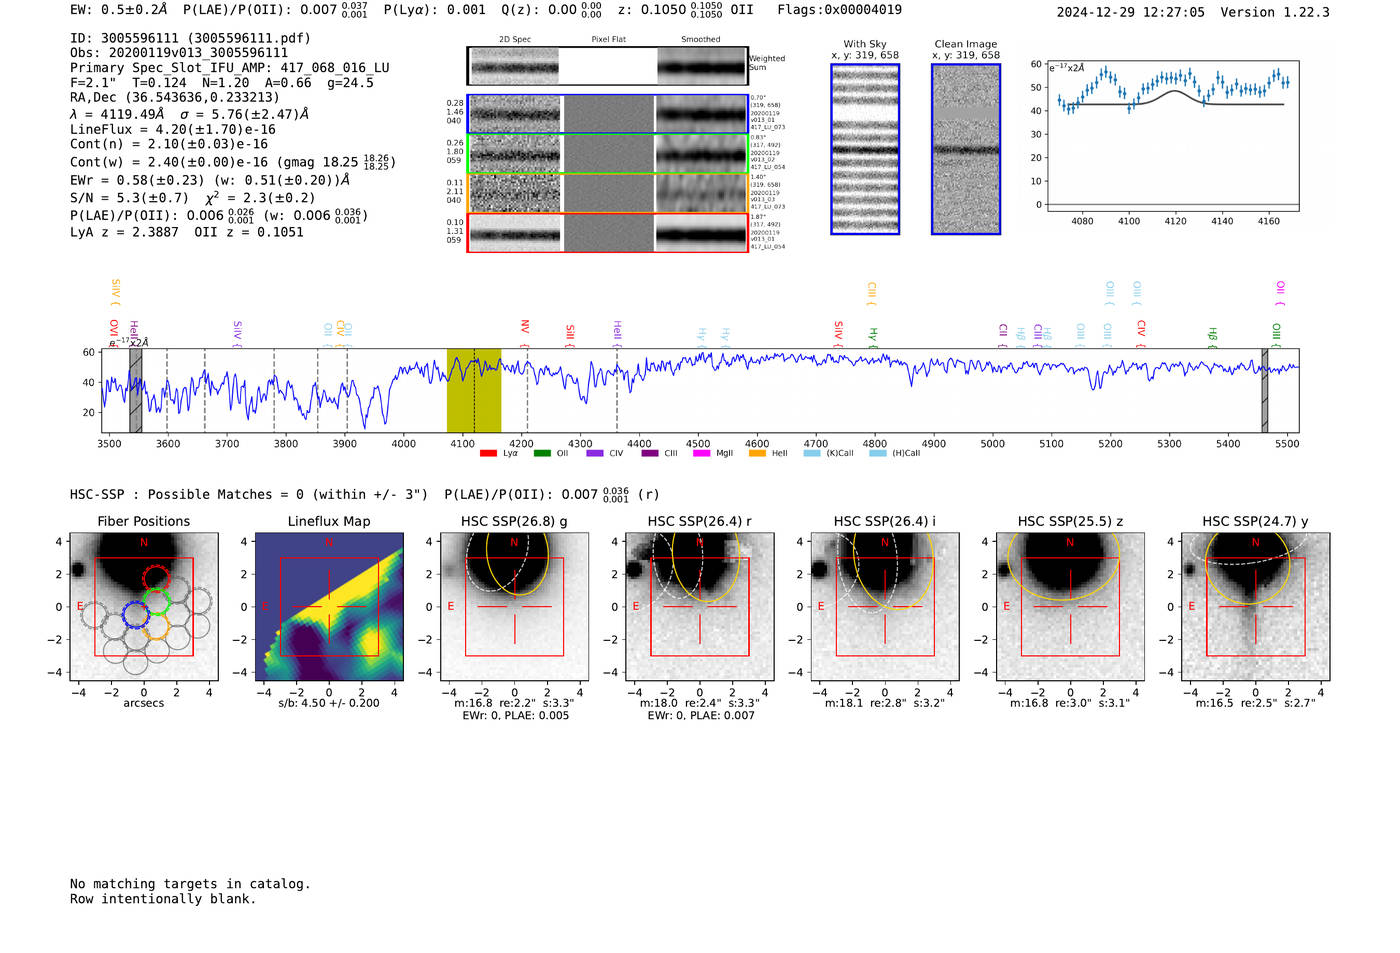Screen dimensions: 1400x953
Task: Pick the magenta MgII legend swatch
Action: [701, 453]
